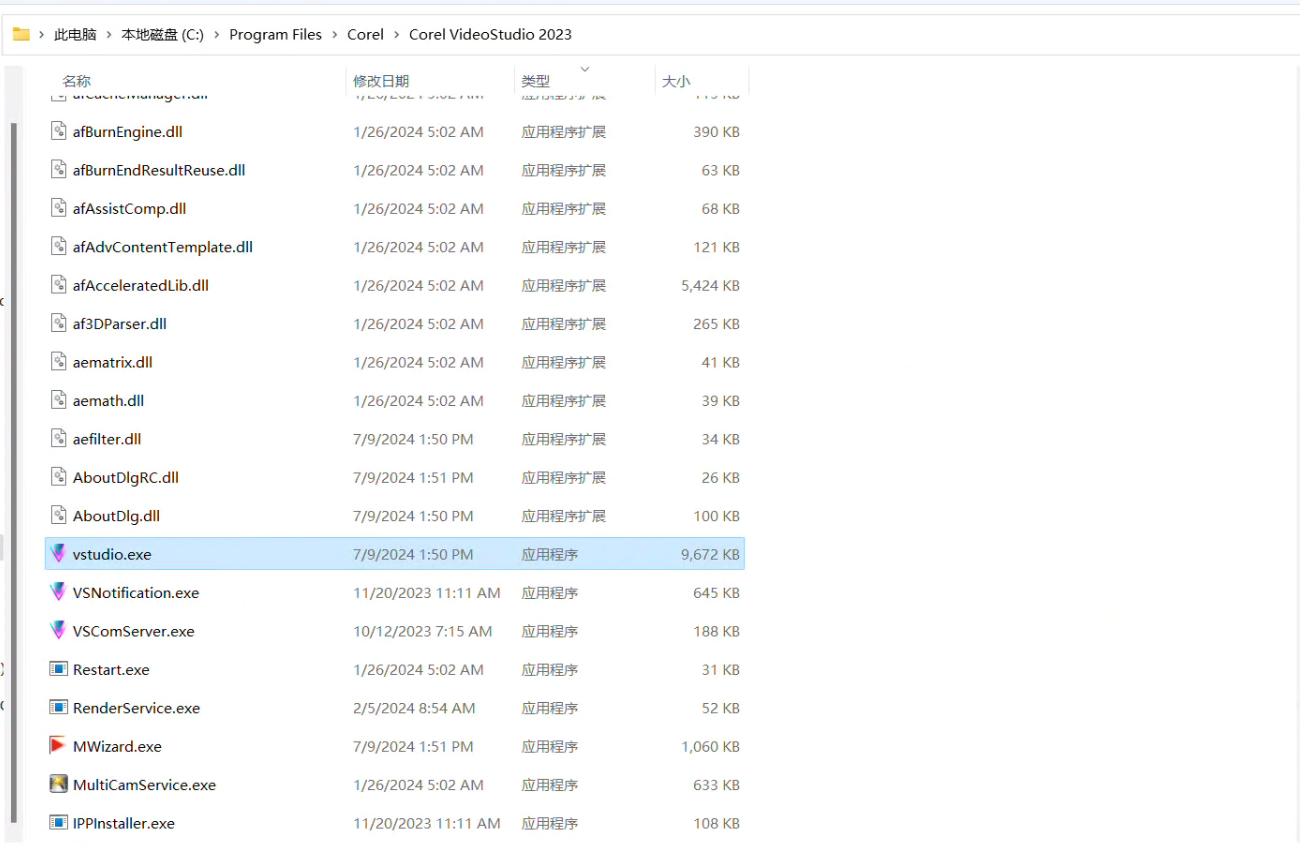Sort by the 名称 column header
The width and height of the screenshot is (1300, 847).
[77, 81]
